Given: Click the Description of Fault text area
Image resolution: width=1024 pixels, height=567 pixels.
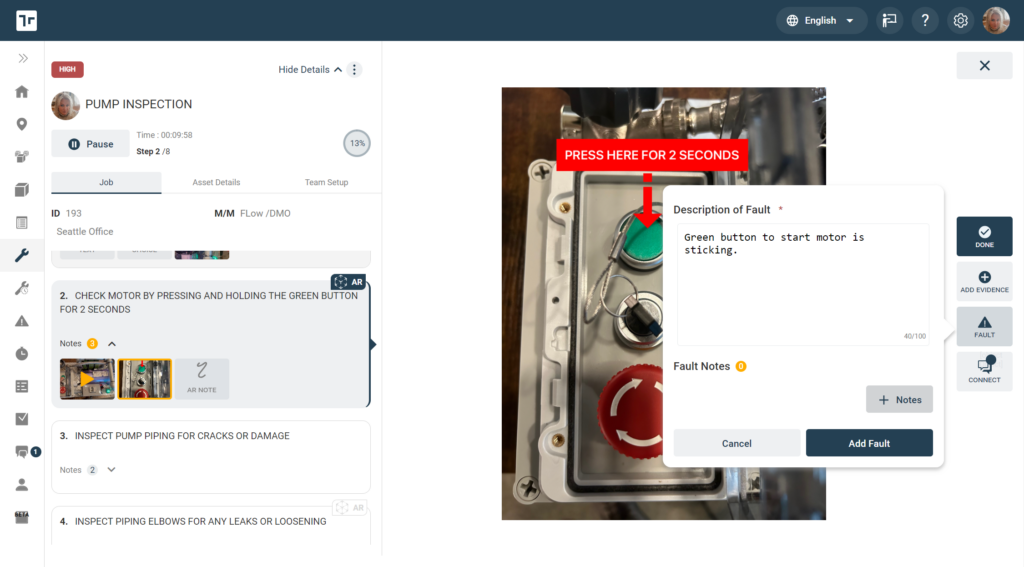Looking at the screenshot, I should [803, 284].
